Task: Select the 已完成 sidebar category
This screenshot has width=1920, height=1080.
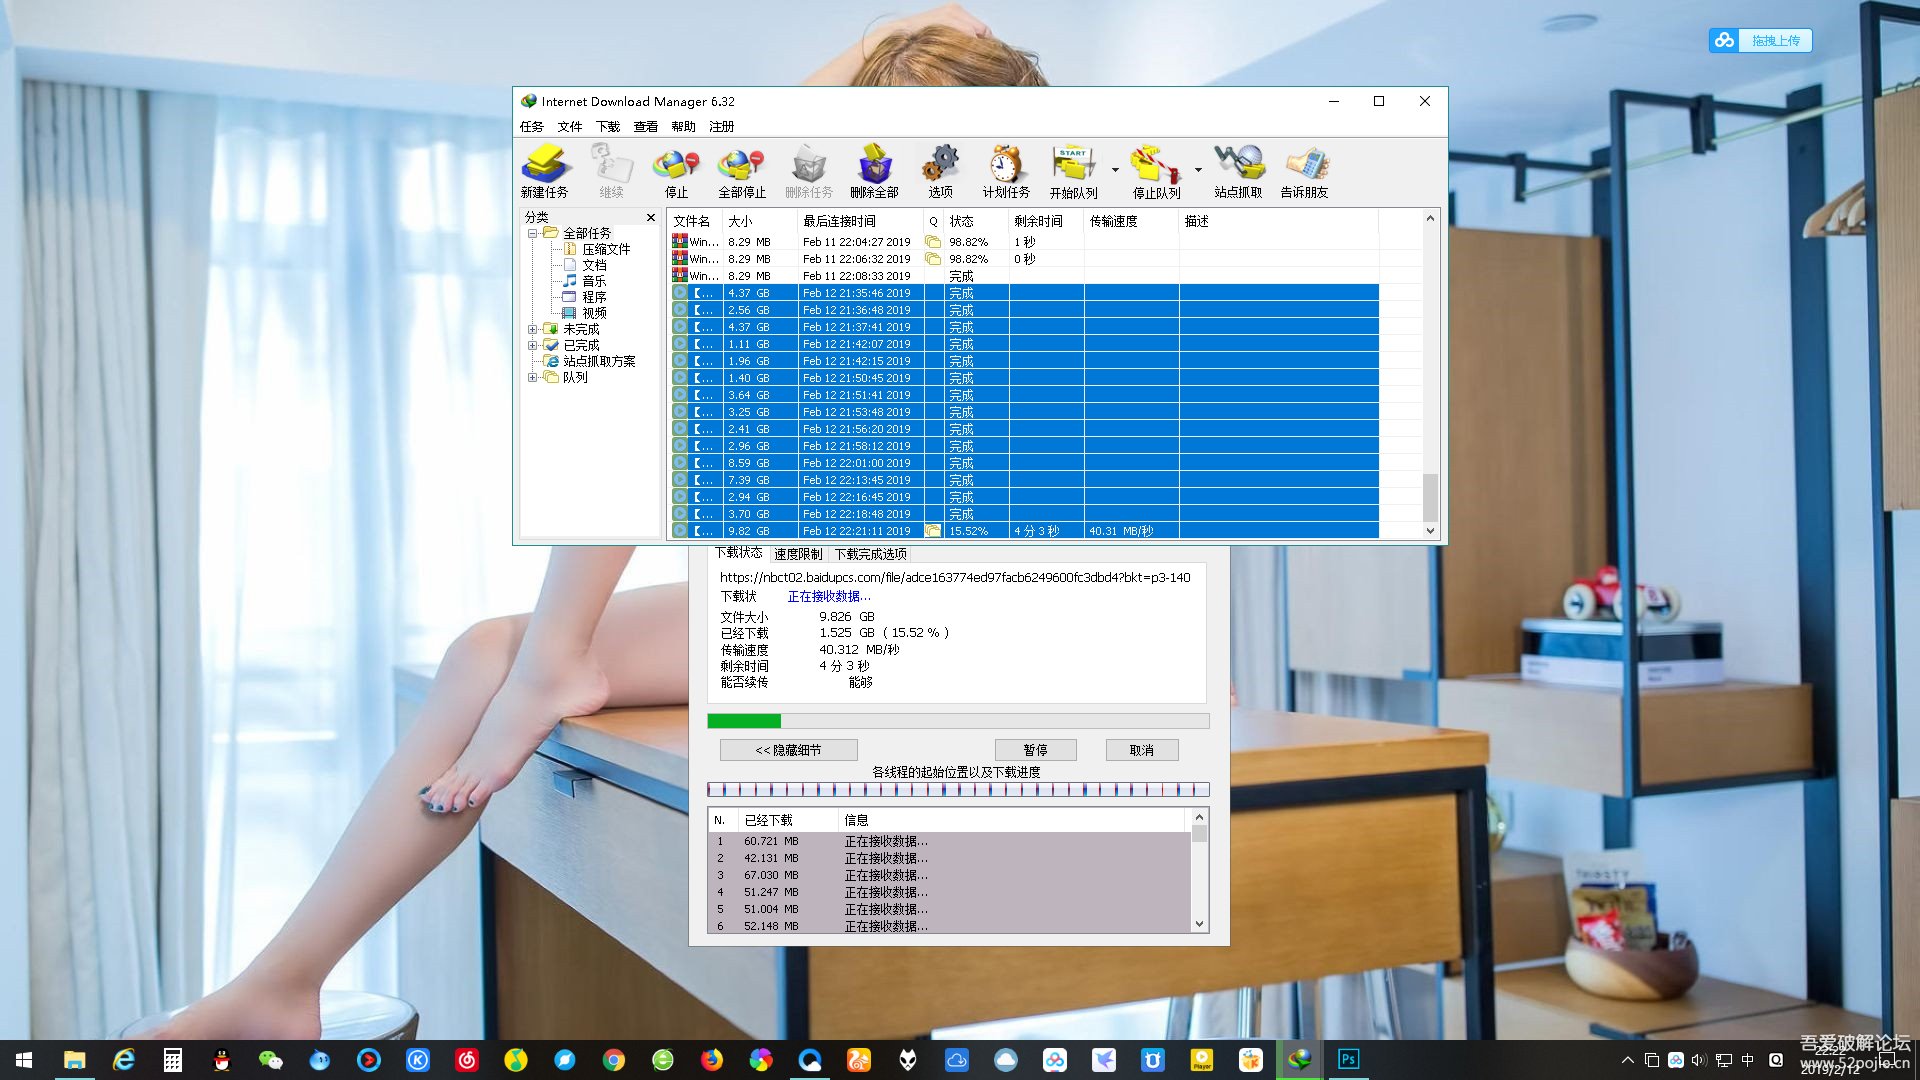Action: pos(581,344)
